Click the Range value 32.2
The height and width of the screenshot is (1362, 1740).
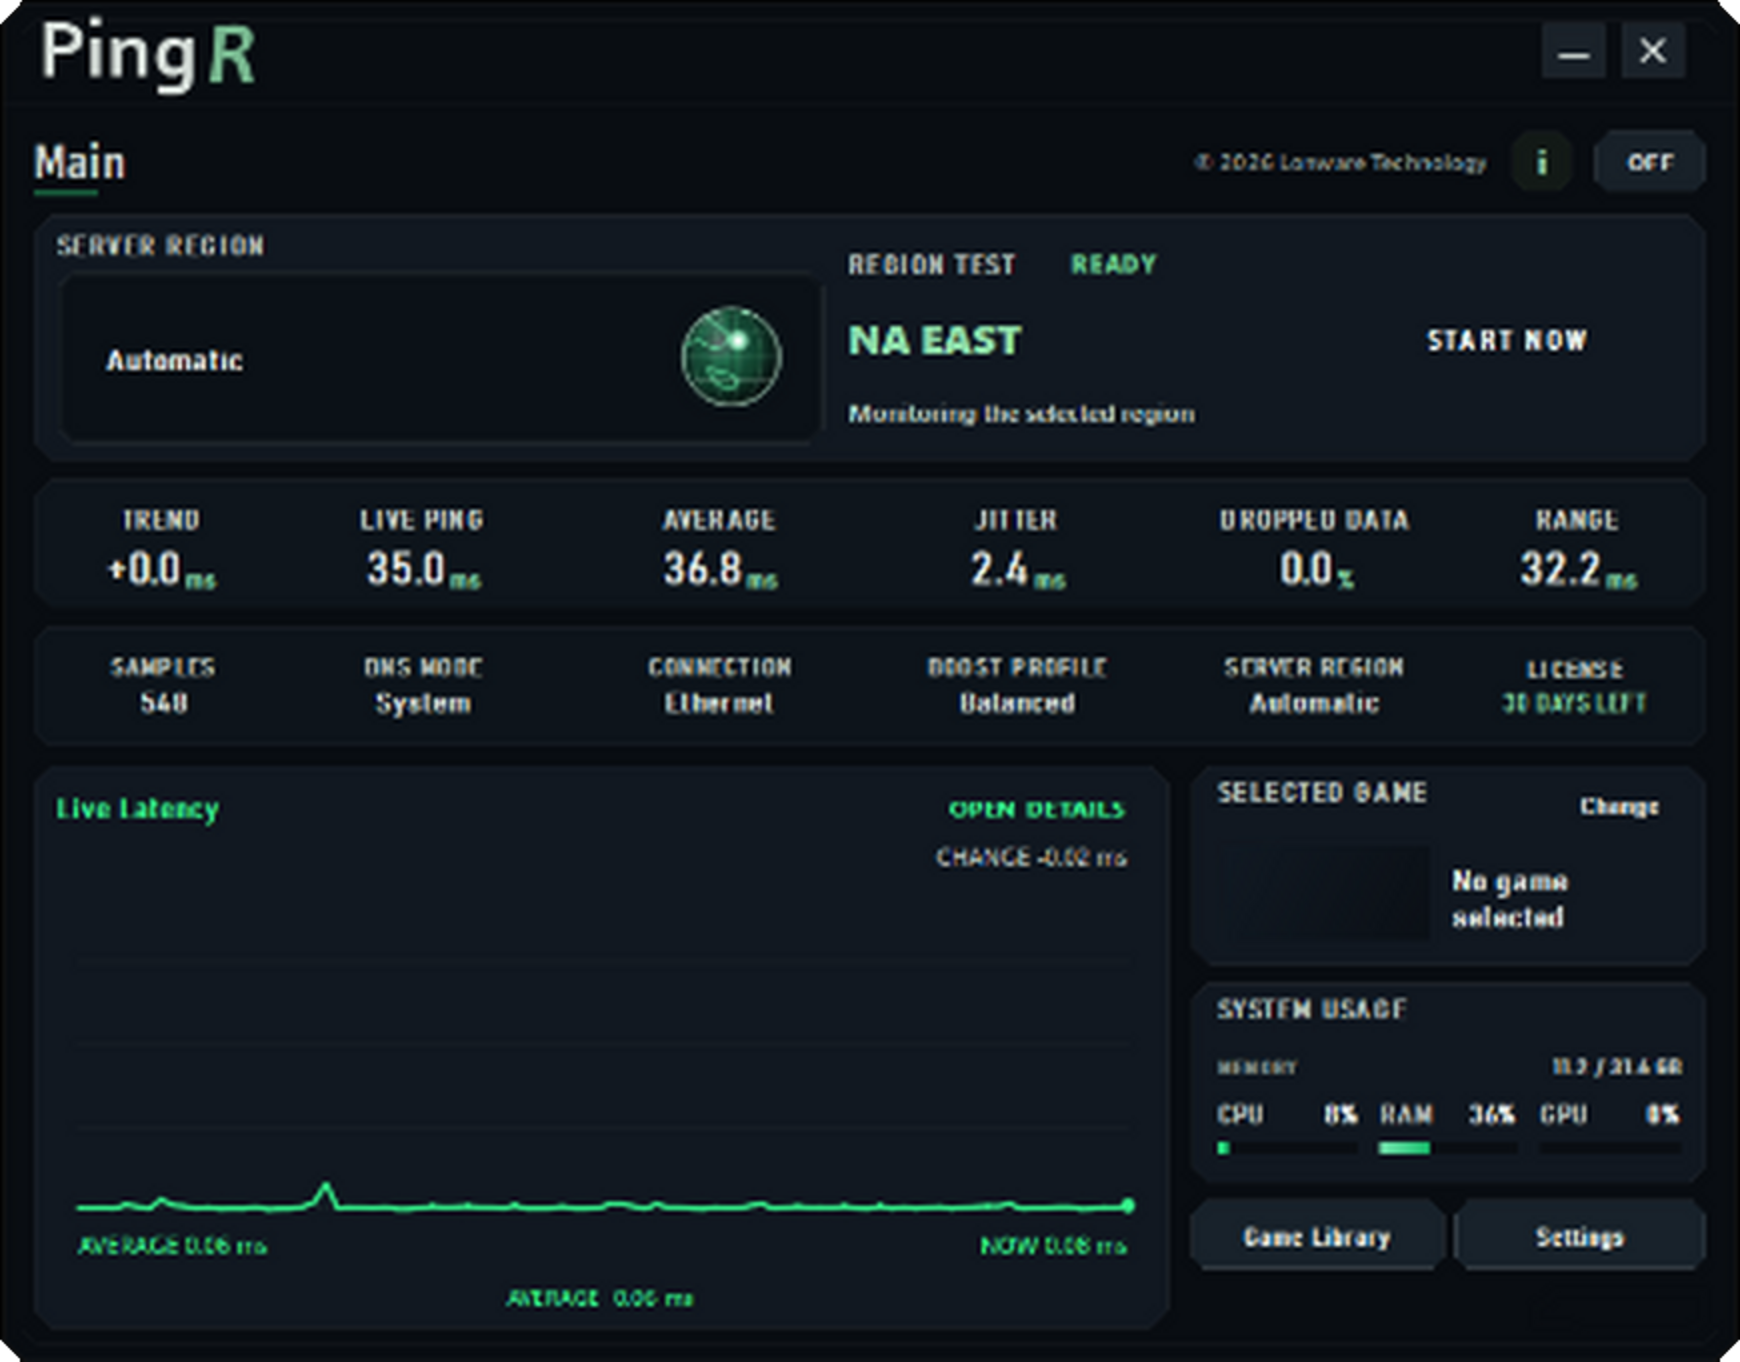coord(1560,569)
